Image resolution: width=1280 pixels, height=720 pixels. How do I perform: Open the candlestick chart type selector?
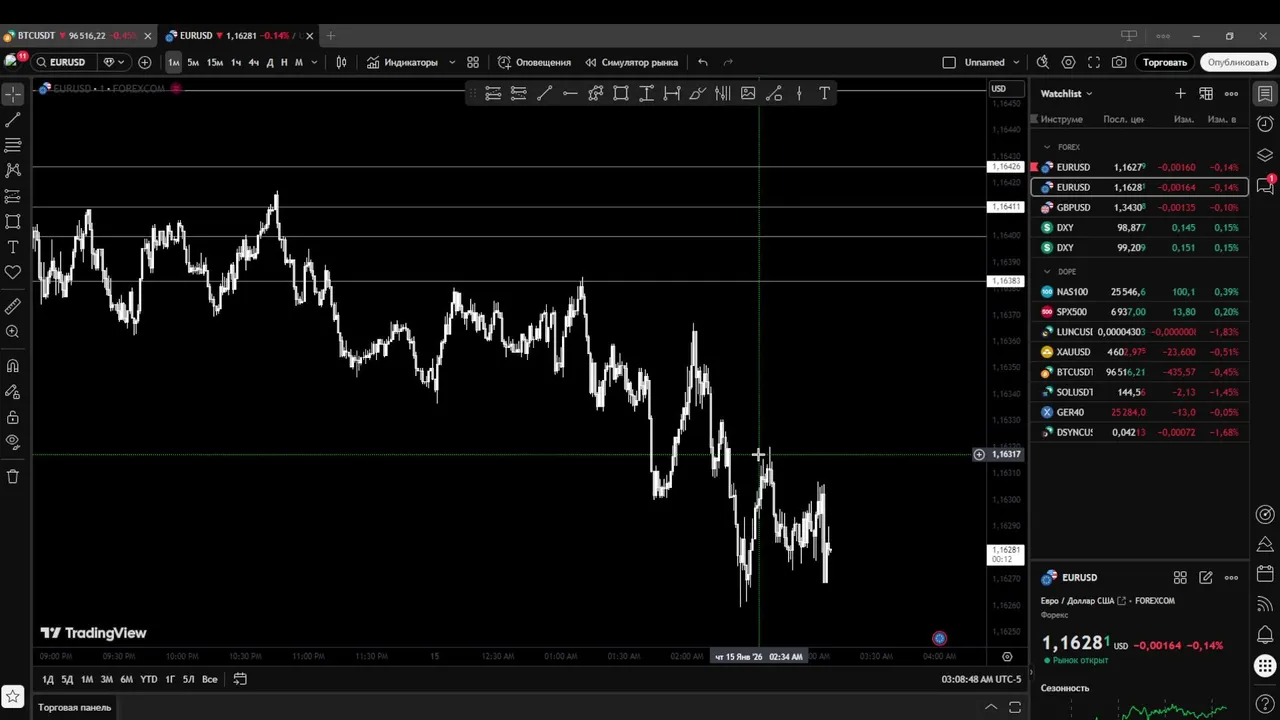coord(341,62)
